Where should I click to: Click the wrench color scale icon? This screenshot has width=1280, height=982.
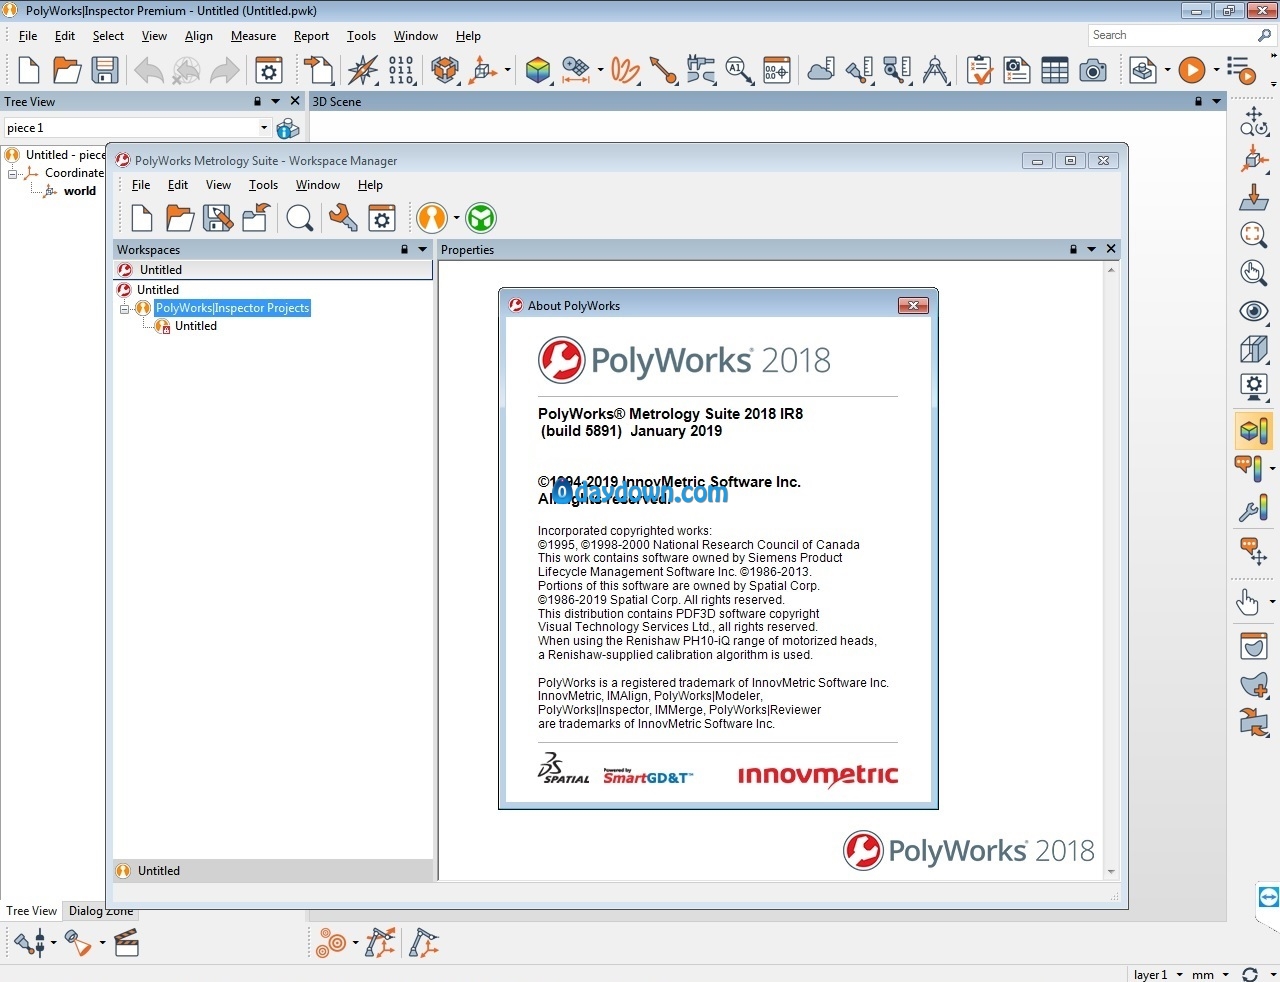(x=1254, y=508)
